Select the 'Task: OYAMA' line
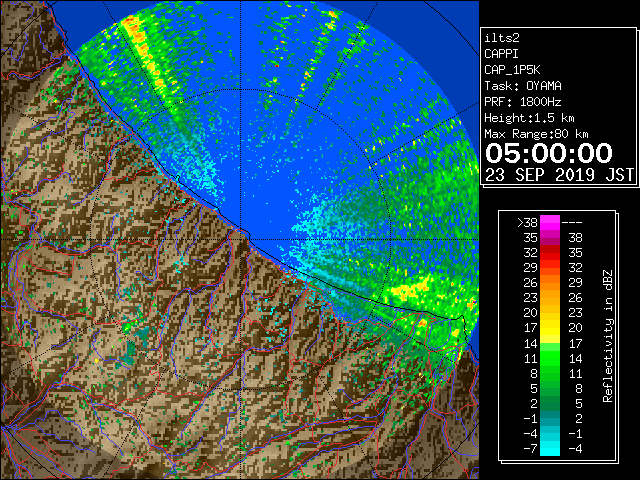This screenshot has height=480, width=640. [x=522, y=86]
